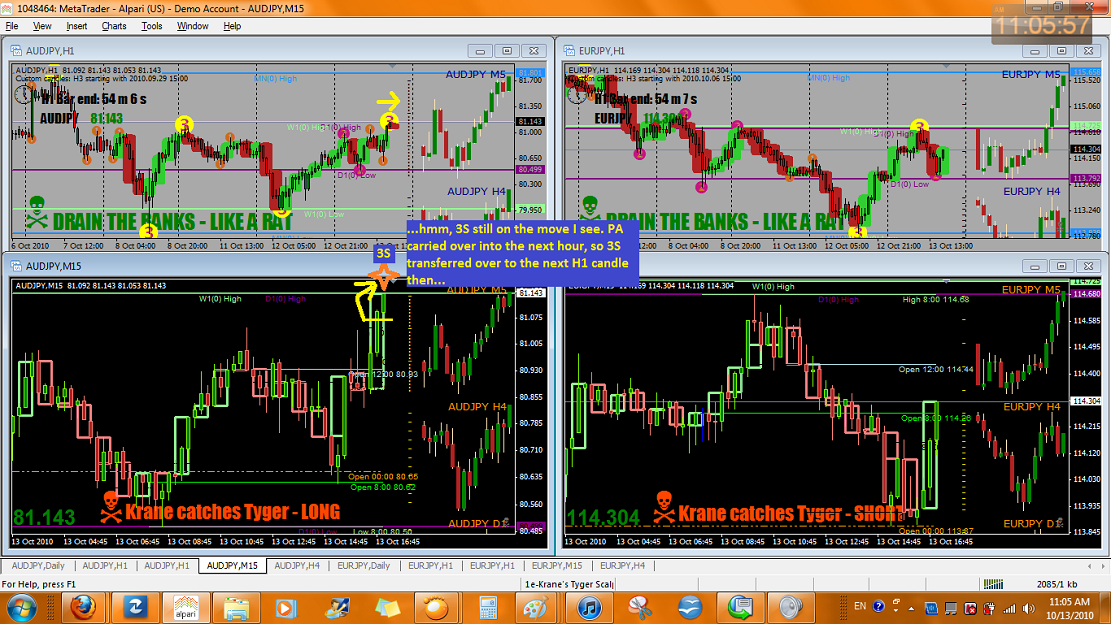Open Windows Explorer folder in taskbar

pos(236,608)
